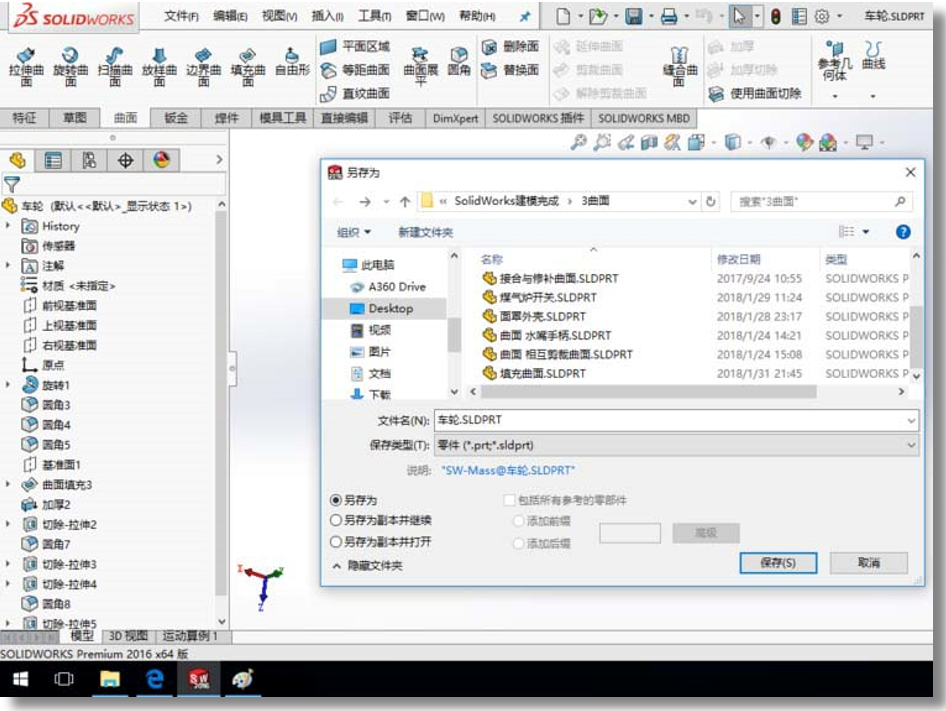
Task: Switch to the 特征 ribbon tab
Action: coord(24,118)
